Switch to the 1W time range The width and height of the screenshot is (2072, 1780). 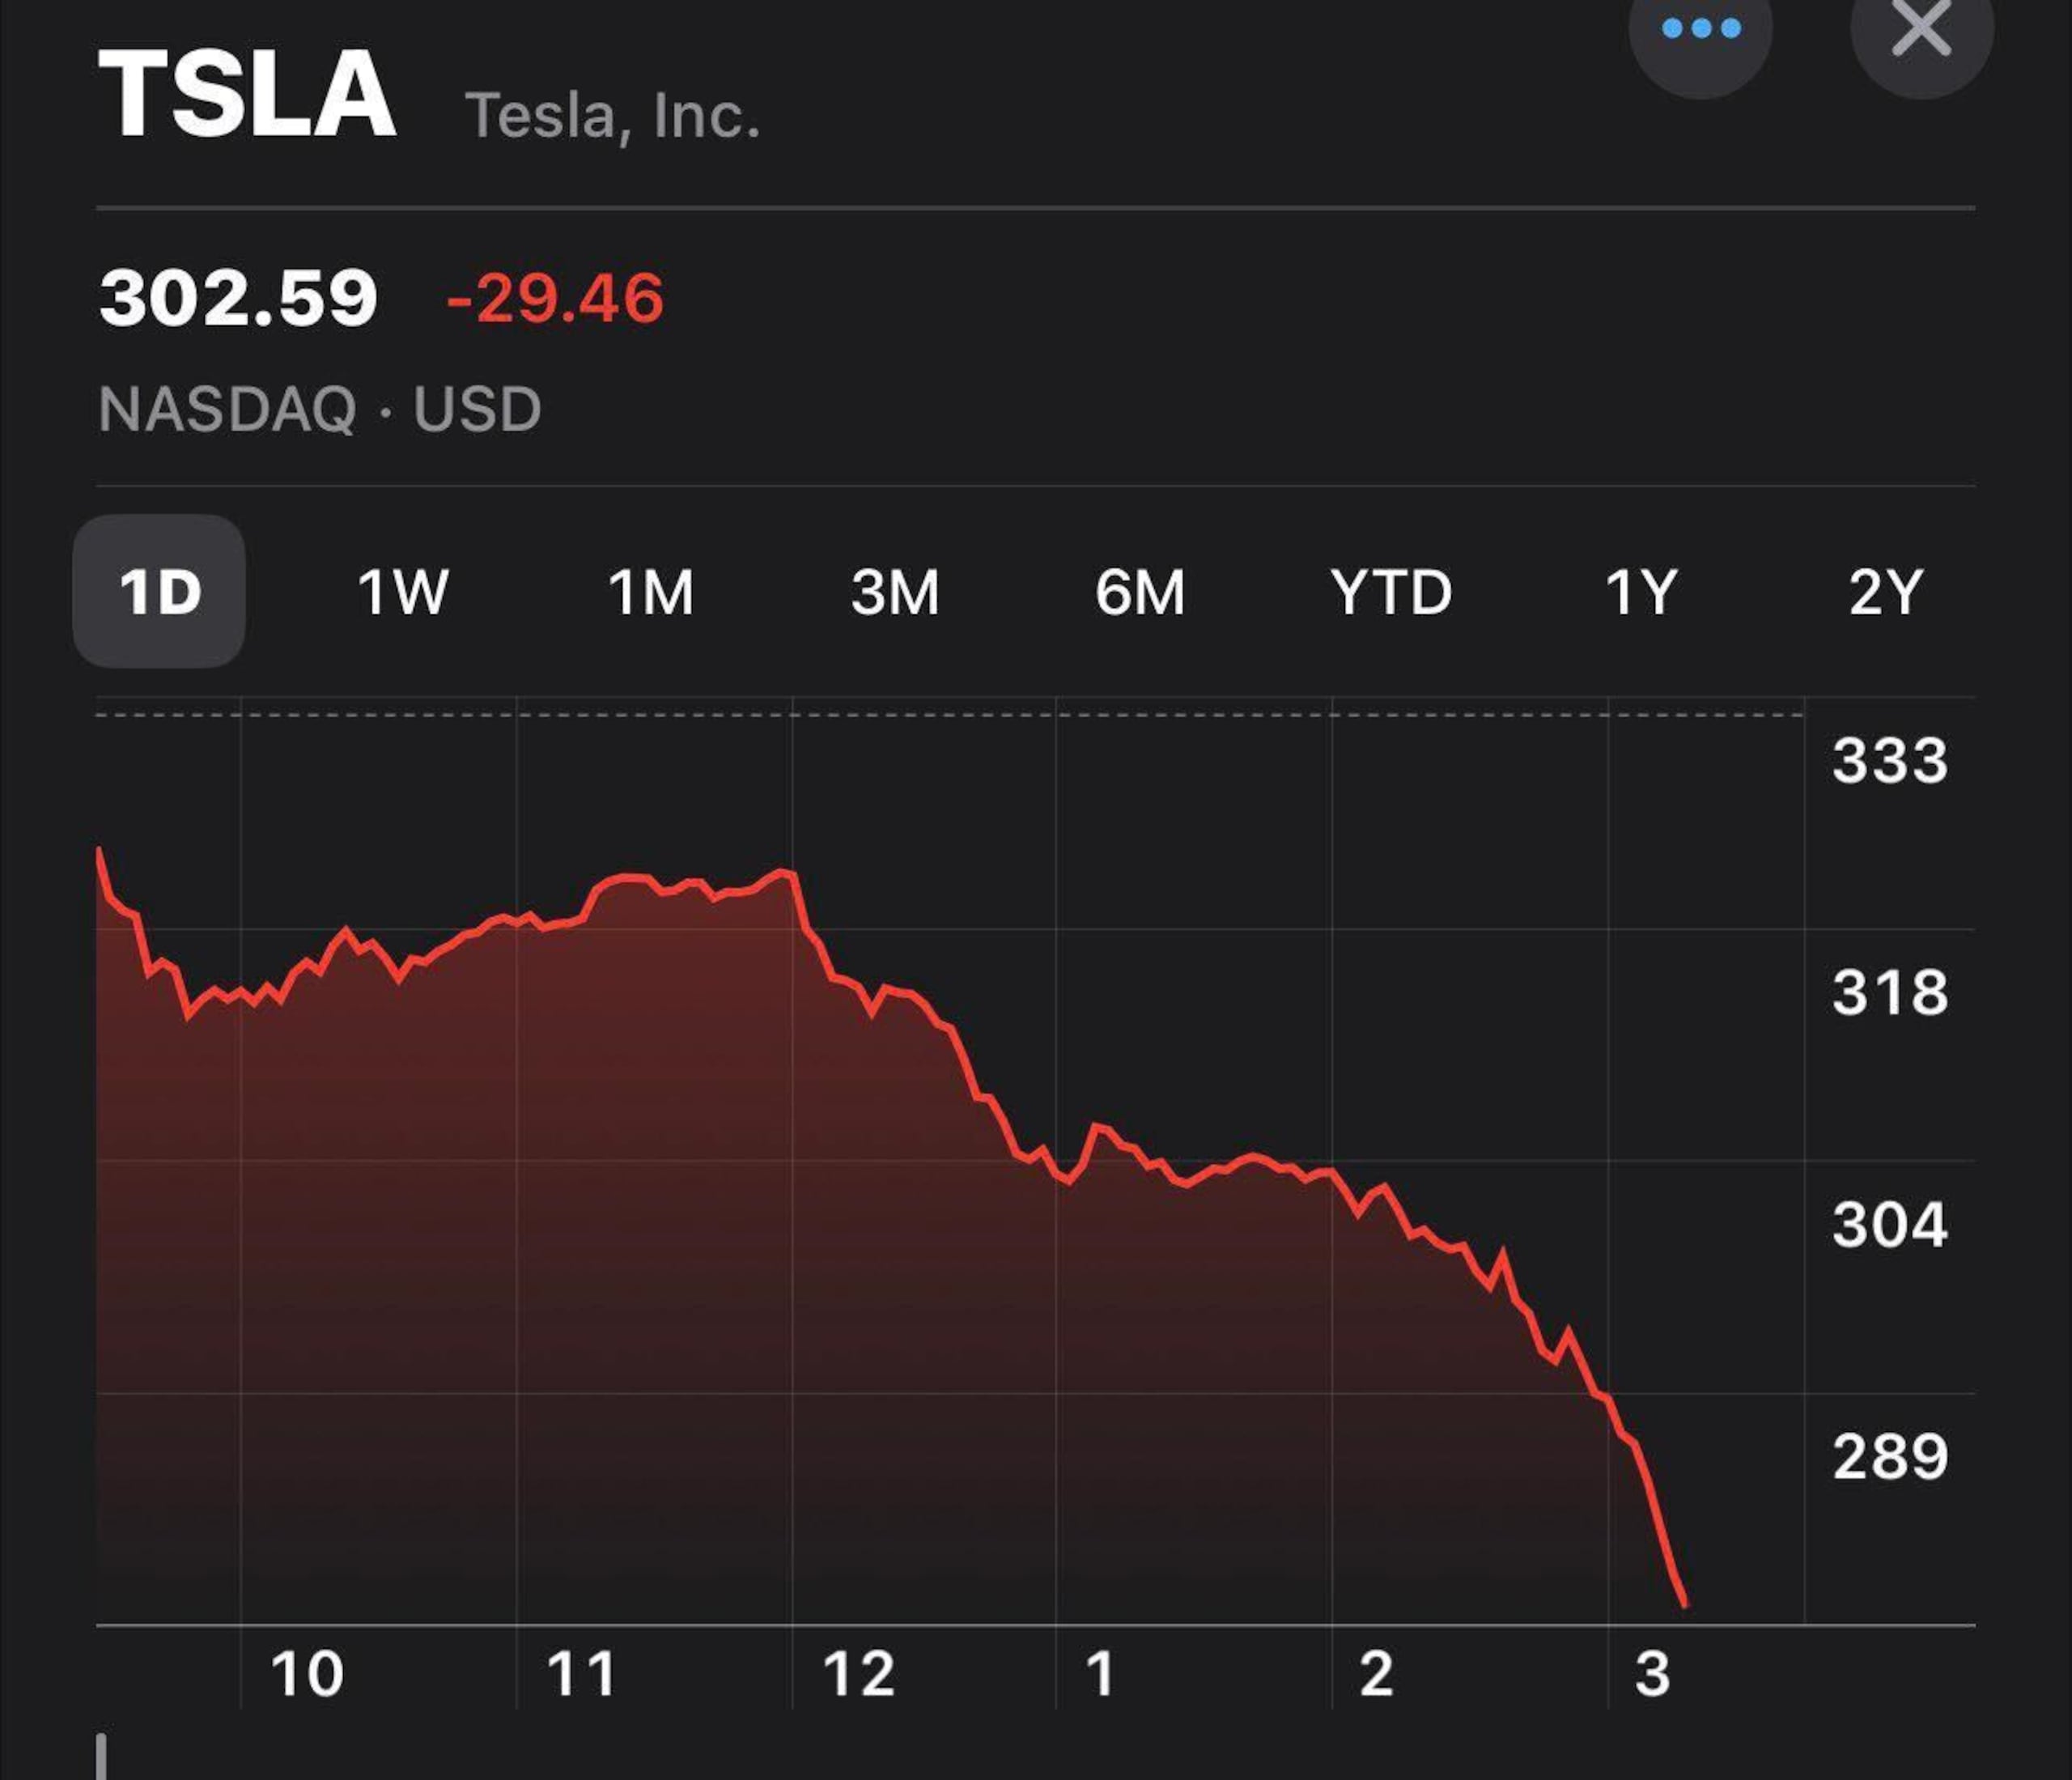click(x=404, y=591)
